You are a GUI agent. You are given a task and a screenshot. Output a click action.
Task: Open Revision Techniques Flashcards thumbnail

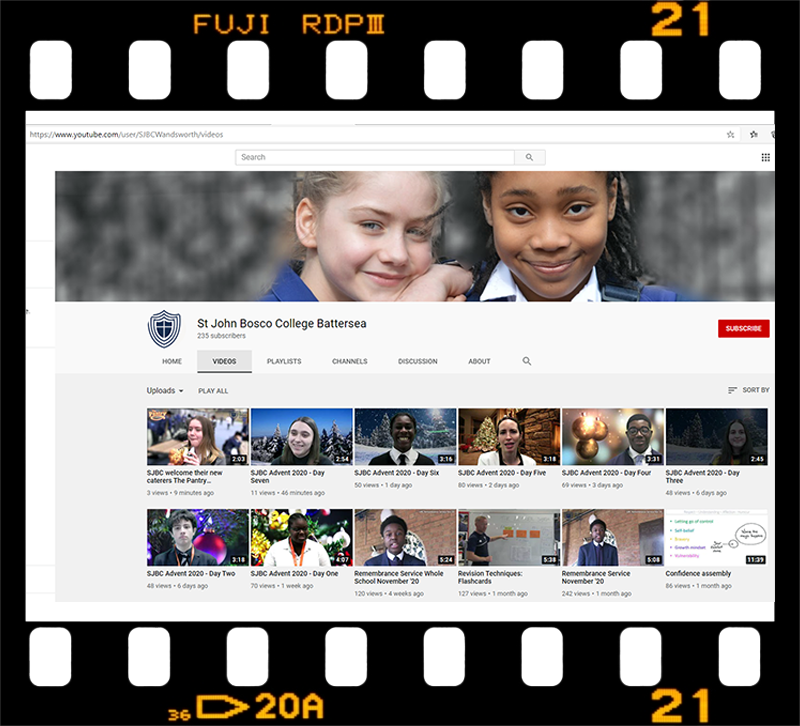(509, 537)
